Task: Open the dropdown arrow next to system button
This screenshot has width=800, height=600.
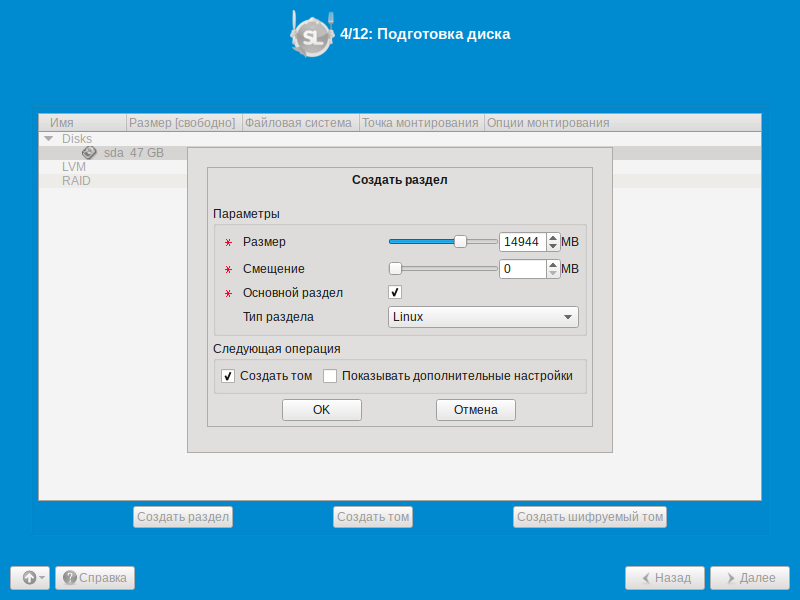Action: 42,578
